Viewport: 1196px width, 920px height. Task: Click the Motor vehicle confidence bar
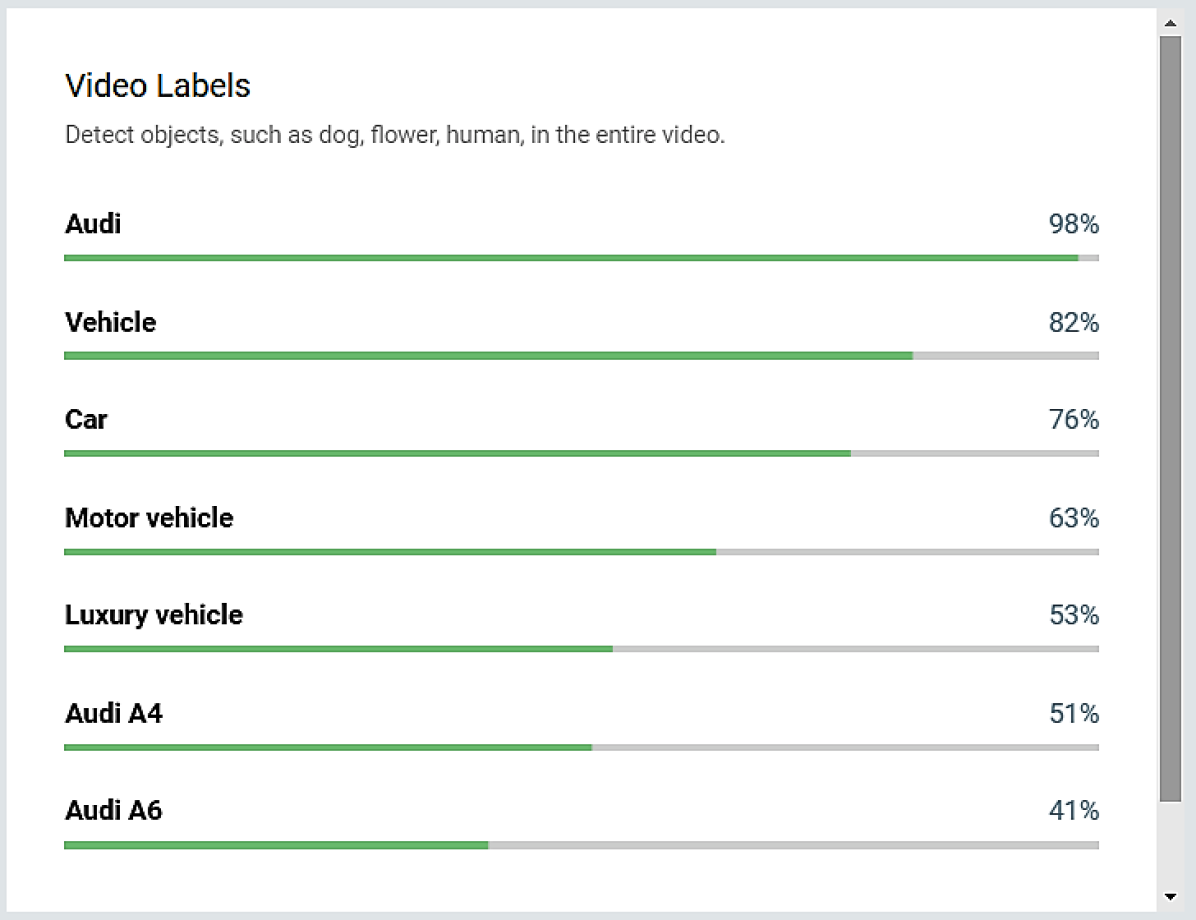click(x=580, y=552)
